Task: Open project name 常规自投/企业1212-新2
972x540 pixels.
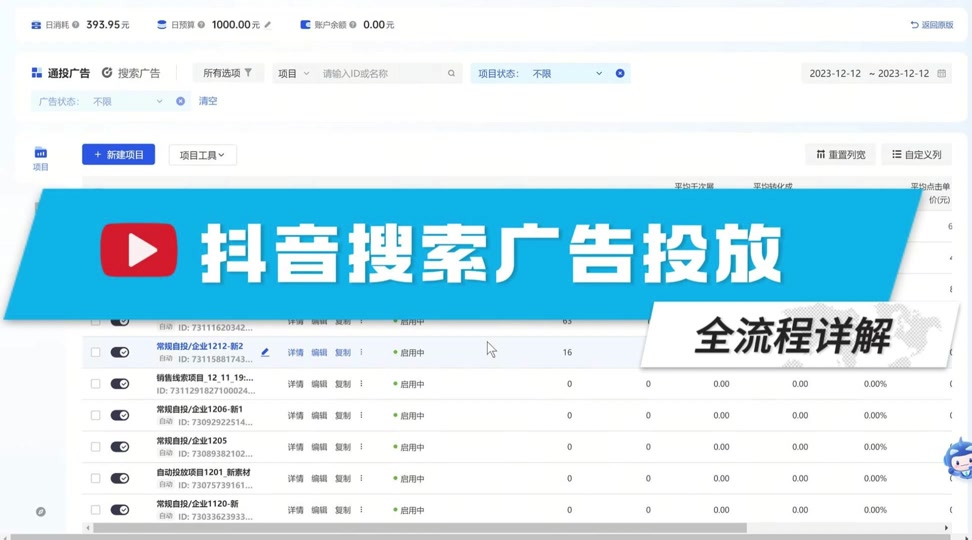Action: pos(200,346)
